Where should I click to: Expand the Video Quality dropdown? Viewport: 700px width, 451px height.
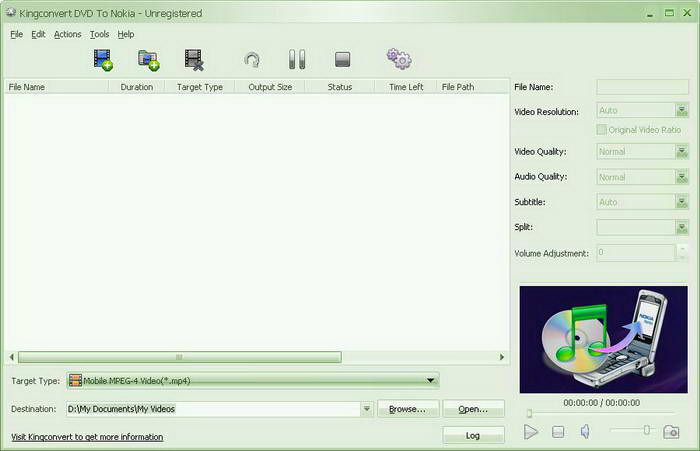click(682, 152)
